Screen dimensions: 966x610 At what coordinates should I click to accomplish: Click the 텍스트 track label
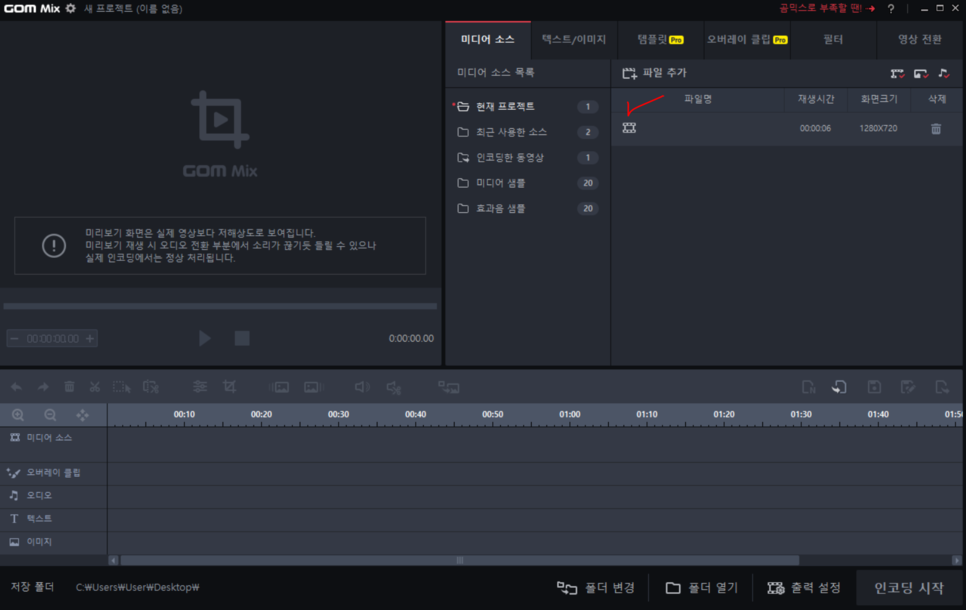tap(39, 519)
